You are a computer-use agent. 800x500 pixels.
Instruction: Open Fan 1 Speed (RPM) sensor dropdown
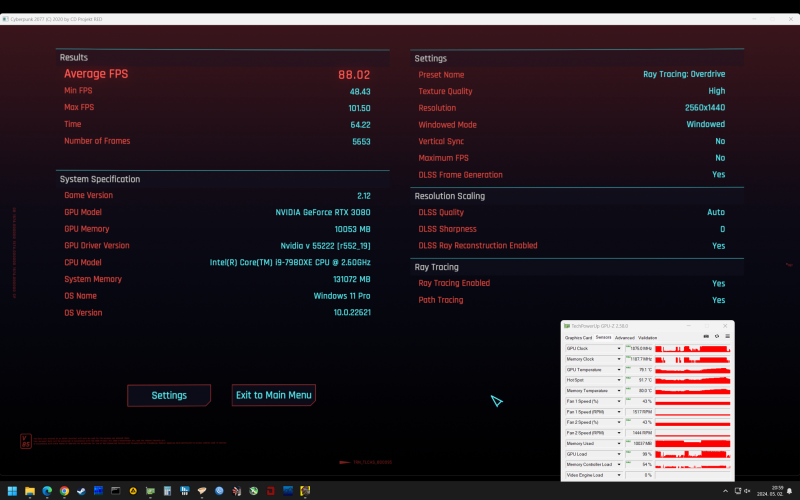coord(619,412)
